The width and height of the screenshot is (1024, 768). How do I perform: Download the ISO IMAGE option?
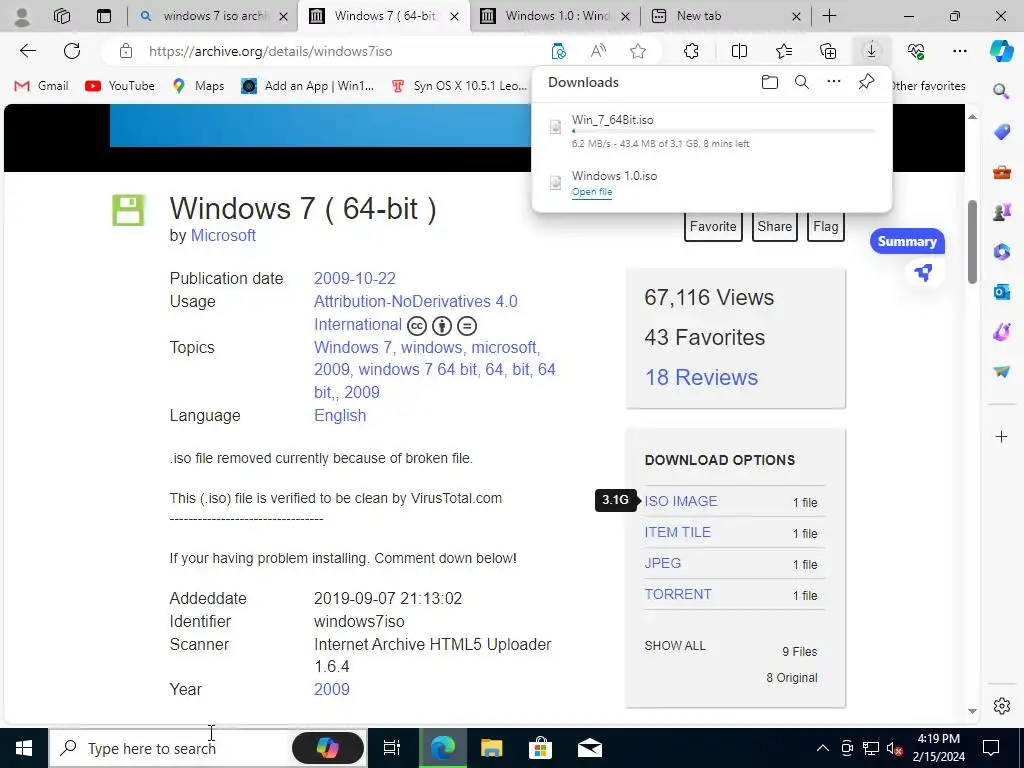(x=681, y=502)
